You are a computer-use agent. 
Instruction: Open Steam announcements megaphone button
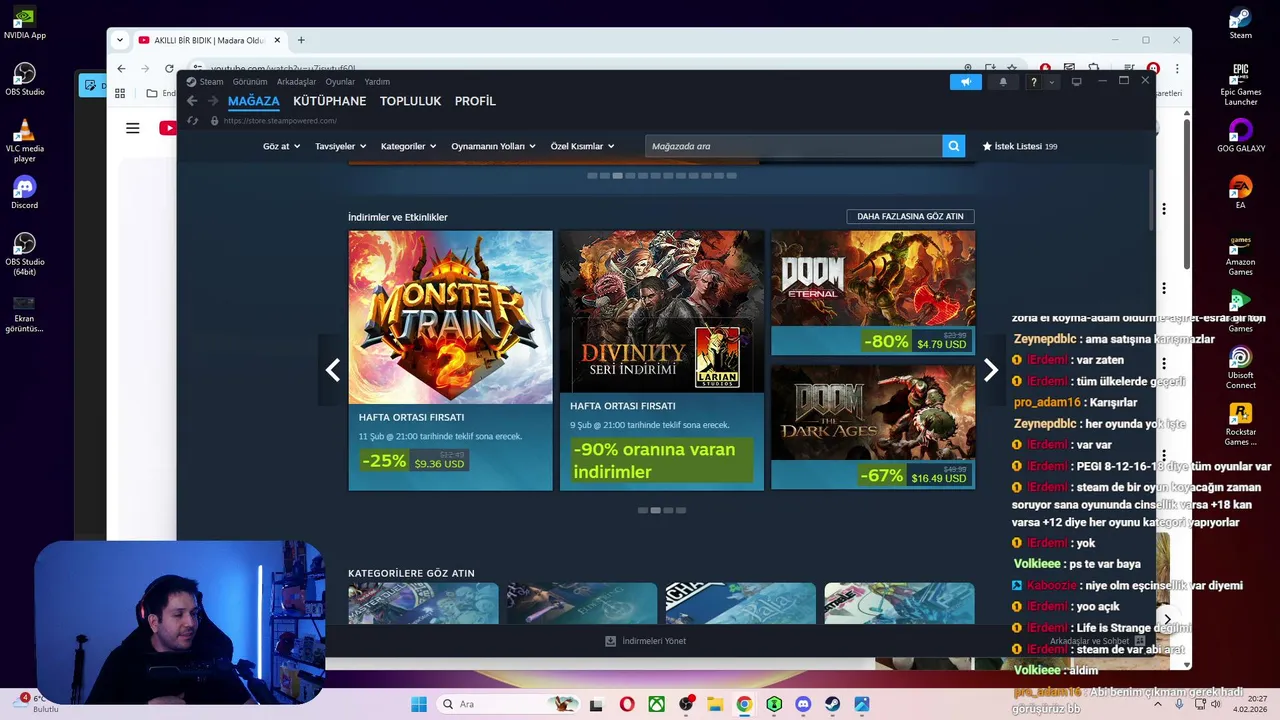(x=965, y=82)
